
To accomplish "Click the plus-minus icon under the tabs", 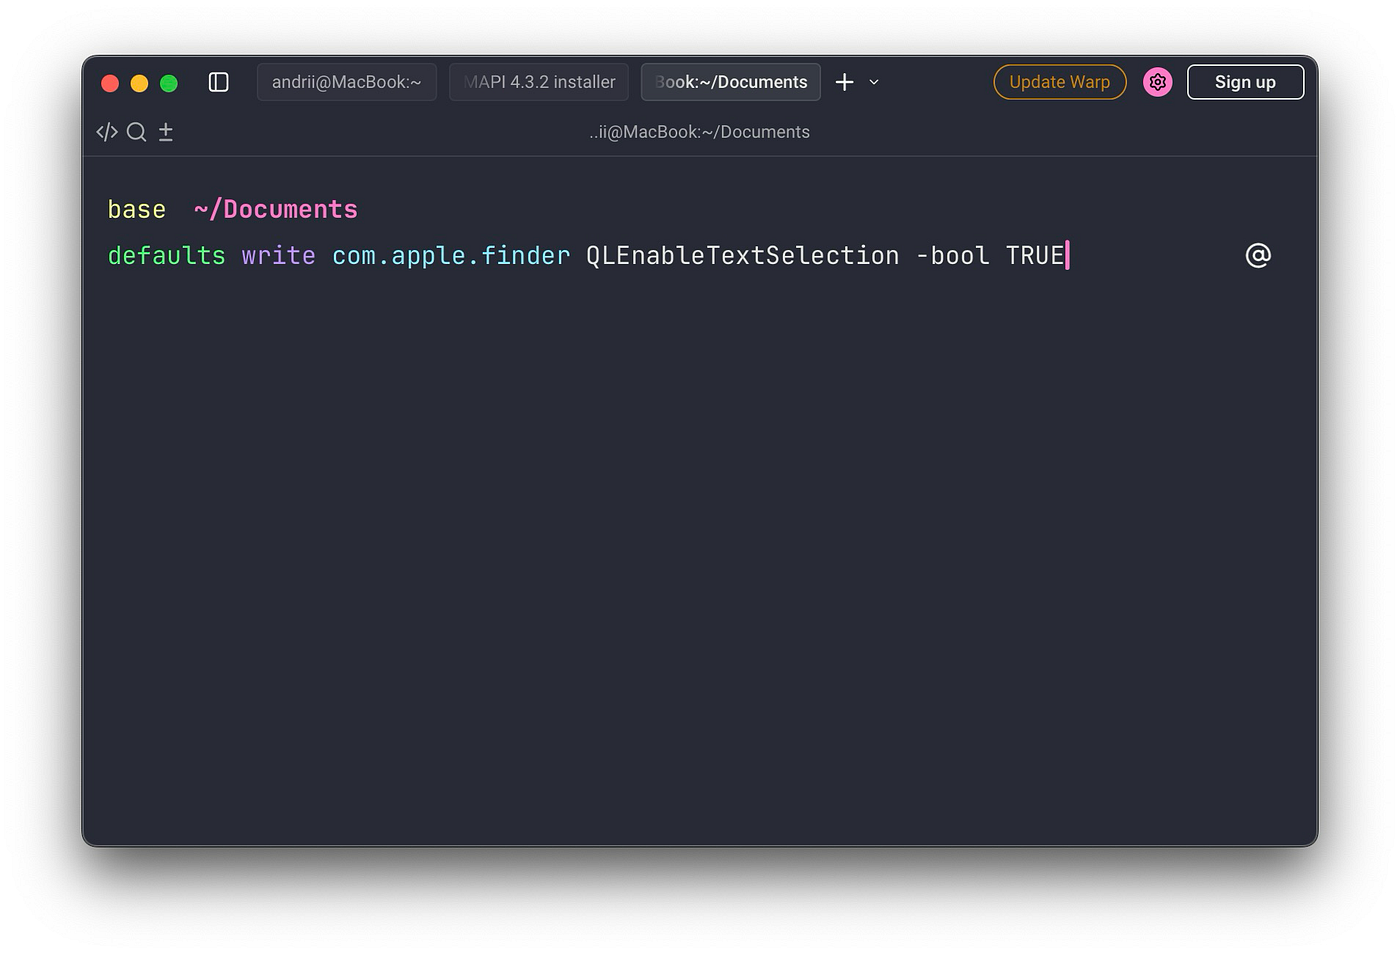I will (x=166, y=132).
